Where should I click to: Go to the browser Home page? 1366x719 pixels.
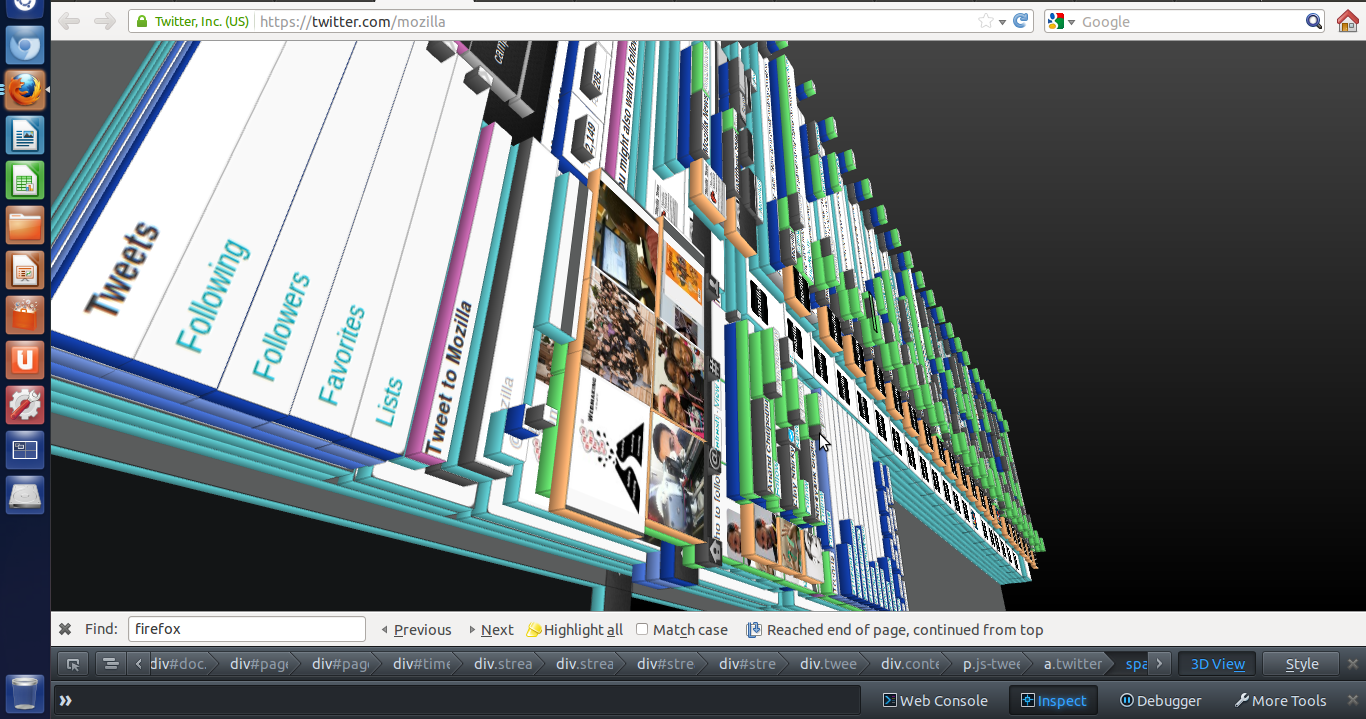tap(1348, 21)
